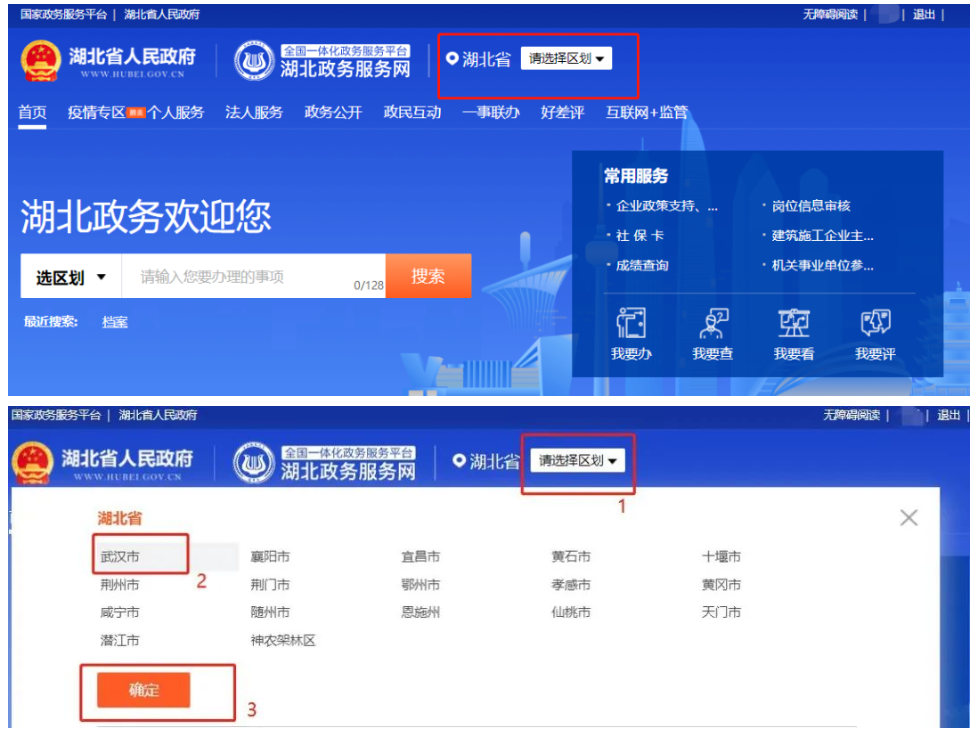Click the location pin beside 湖北省 in the bottom header
This screenshot has width=974, height=732.
click(x=459, y=460)
